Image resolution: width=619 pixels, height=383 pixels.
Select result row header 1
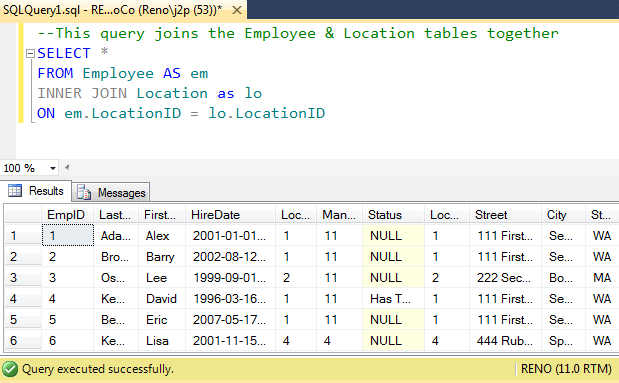coord(23,236)
